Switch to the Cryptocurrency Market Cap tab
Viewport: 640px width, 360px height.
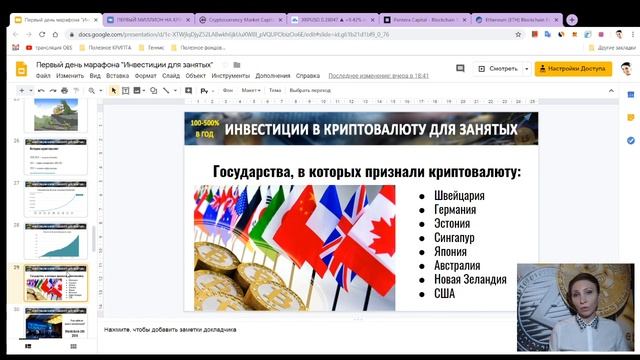pyautogui.click(x=241, y=20)
